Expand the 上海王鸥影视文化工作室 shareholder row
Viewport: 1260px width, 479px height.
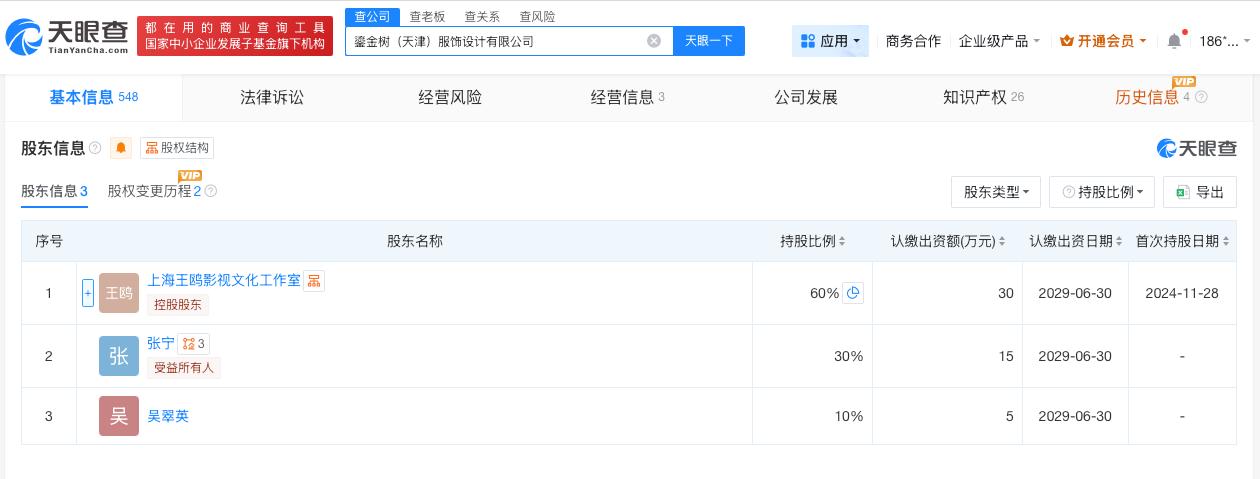click(88, 293)
